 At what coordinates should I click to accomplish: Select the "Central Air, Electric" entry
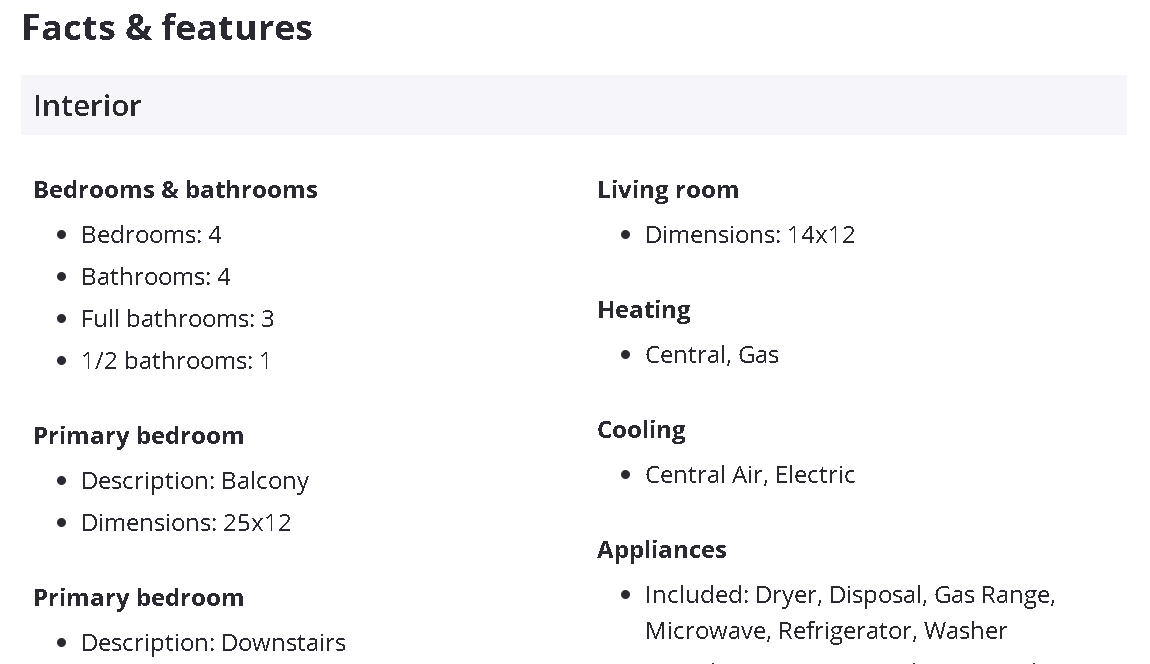coord(750,475)
